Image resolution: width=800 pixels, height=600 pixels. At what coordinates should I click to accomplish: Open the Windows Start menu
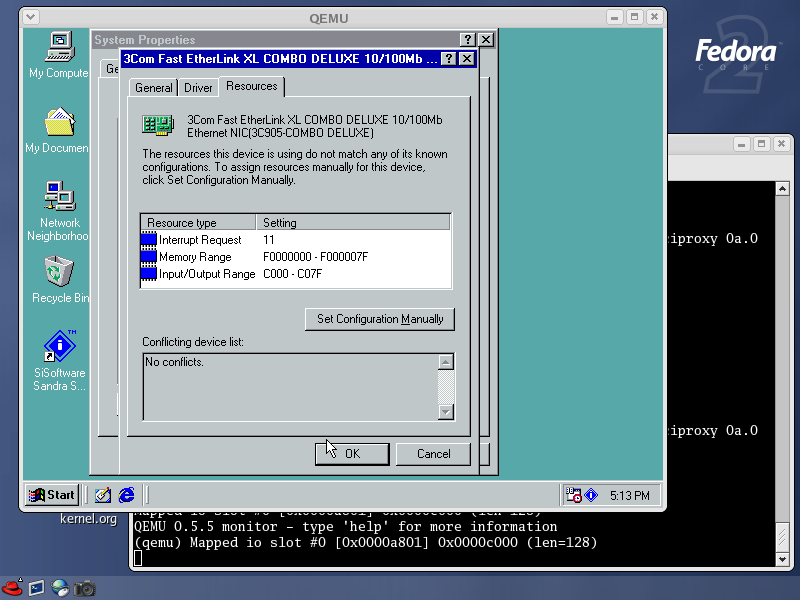click(x=52, y=495)
